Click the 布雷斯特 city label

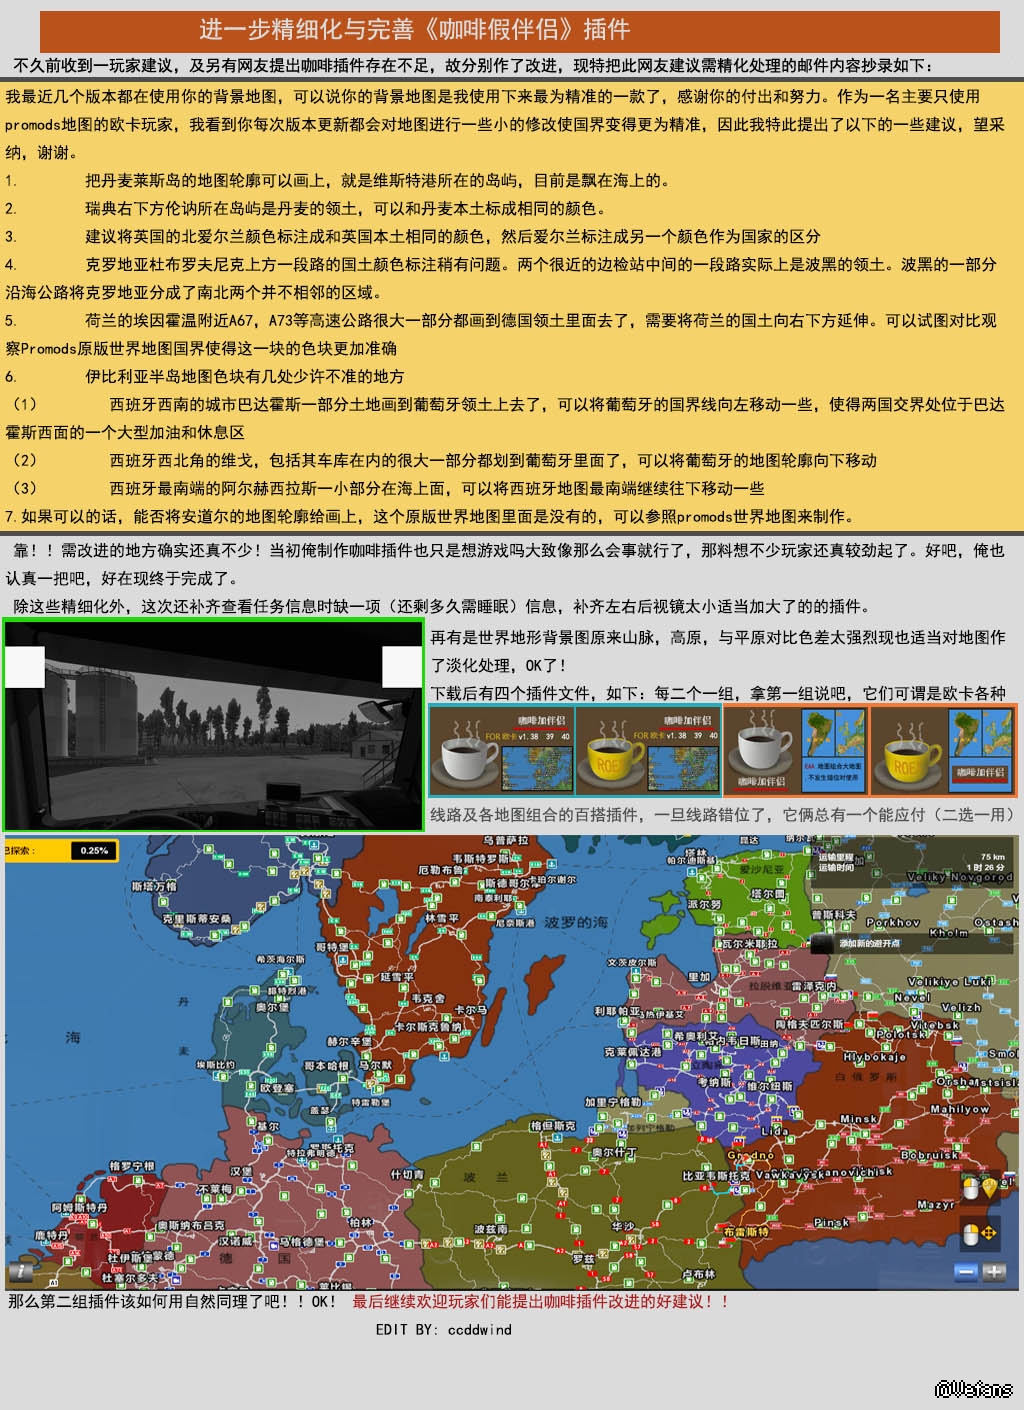click(747, 1232)
